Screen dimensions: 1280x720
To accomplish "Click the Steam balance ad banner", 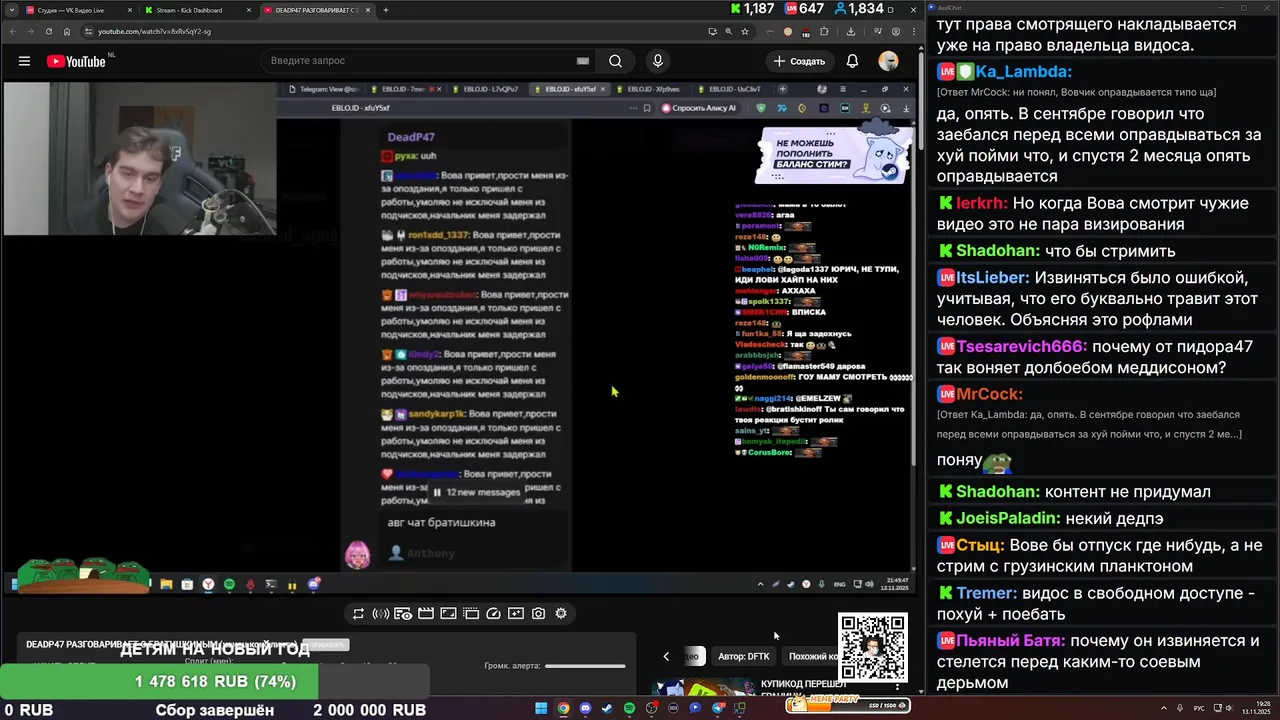I will tap(833, 153).
